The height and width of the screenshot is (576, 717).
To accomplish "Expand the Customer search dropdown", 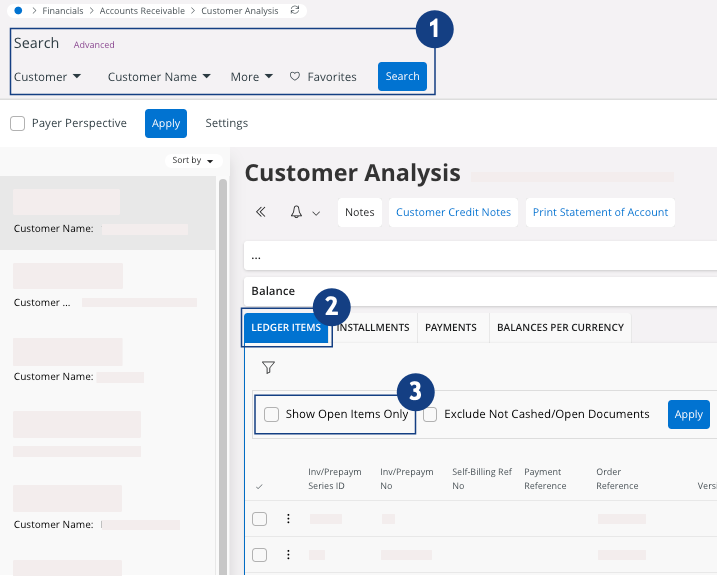I will (47, 77).
